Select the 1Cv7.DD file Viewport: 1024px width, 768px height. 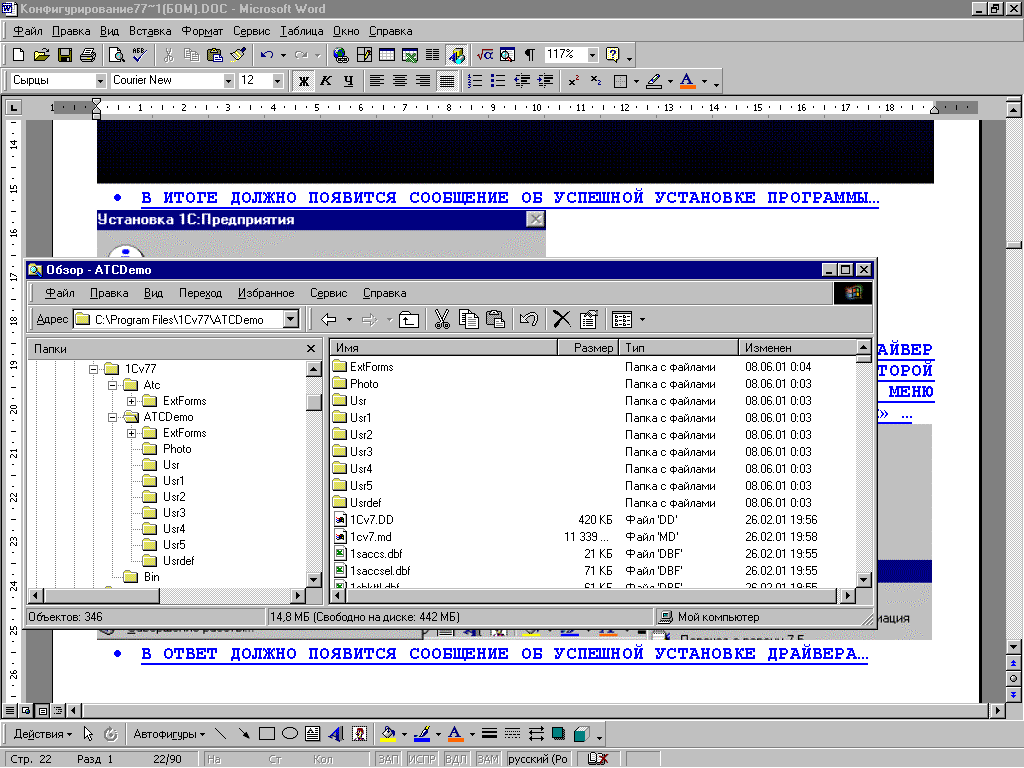372,520
